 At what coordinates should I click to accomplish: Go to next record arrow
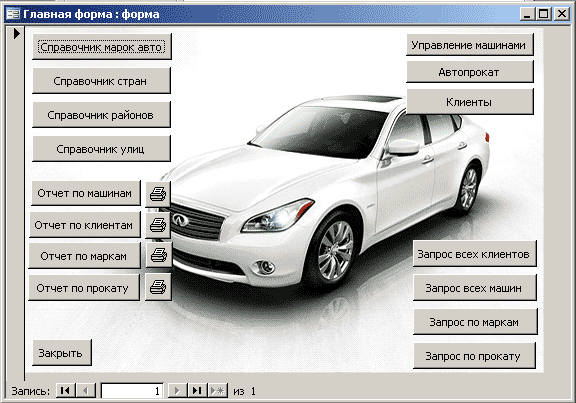tap(177, 391)
